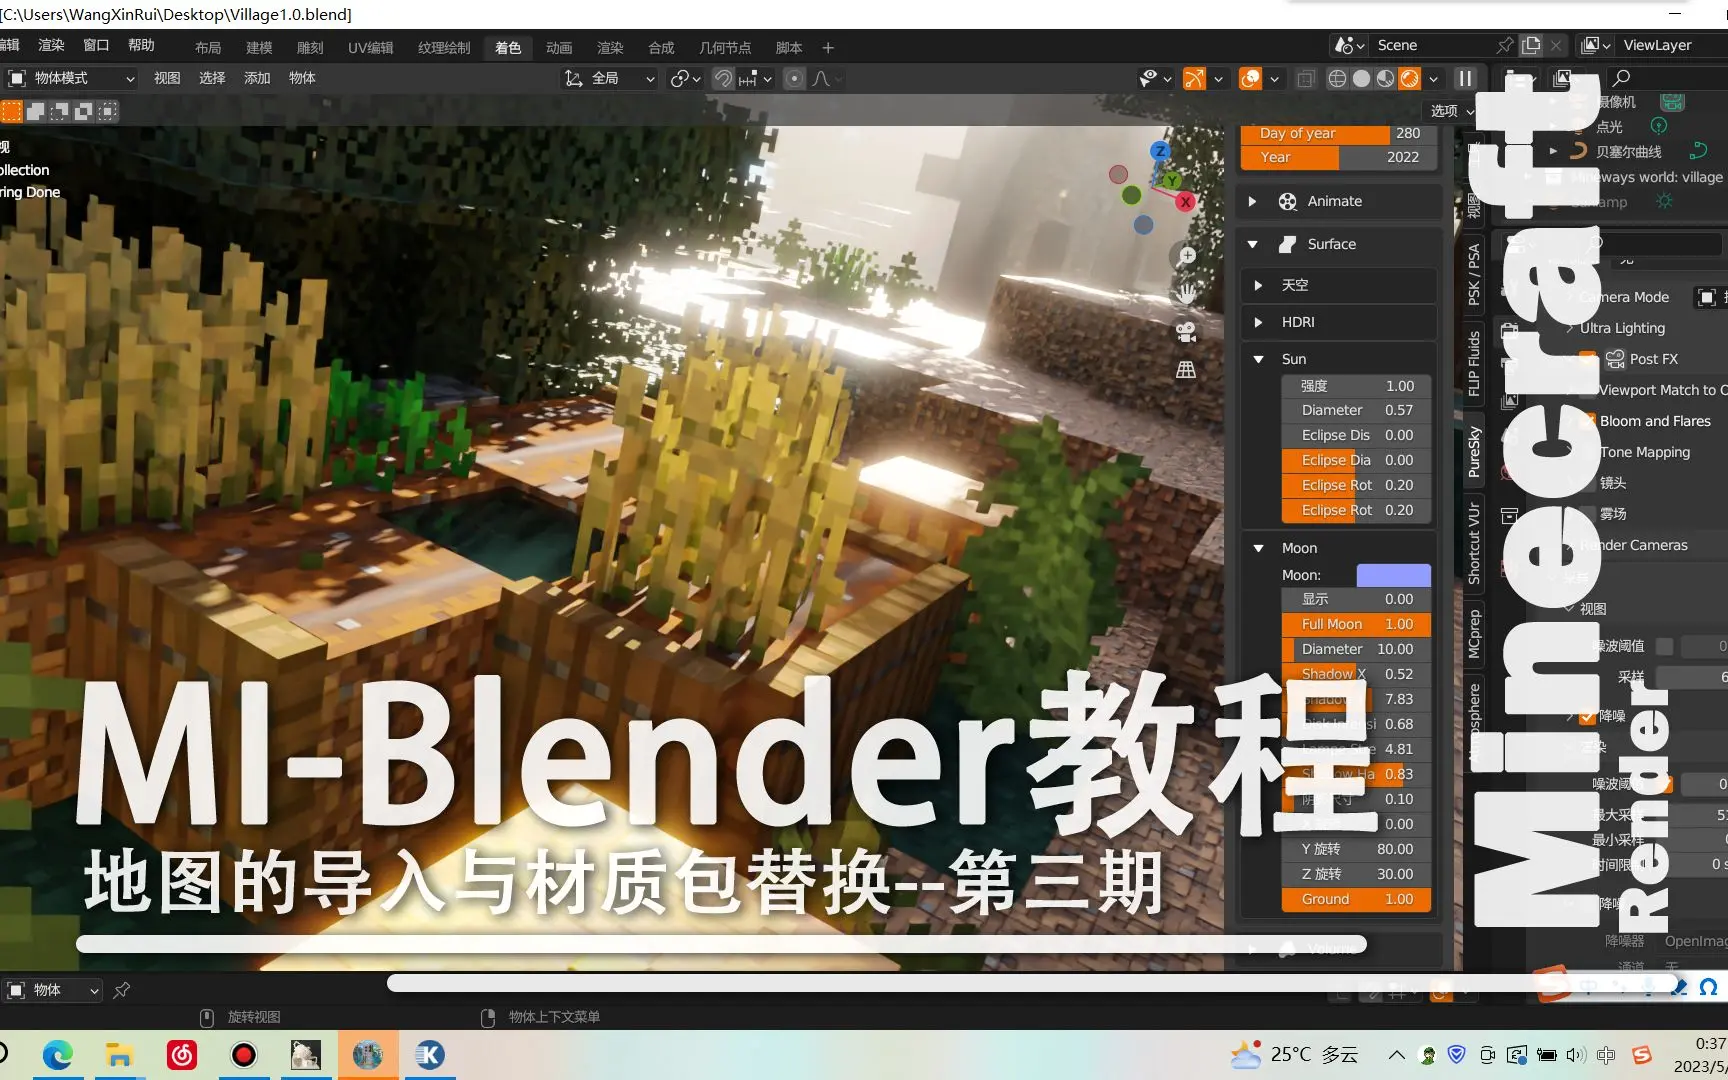Viewport: 1728px width, 1080px height.
Task: Switch to the 建模 workspace tab
Action: [x=259, y=47]
